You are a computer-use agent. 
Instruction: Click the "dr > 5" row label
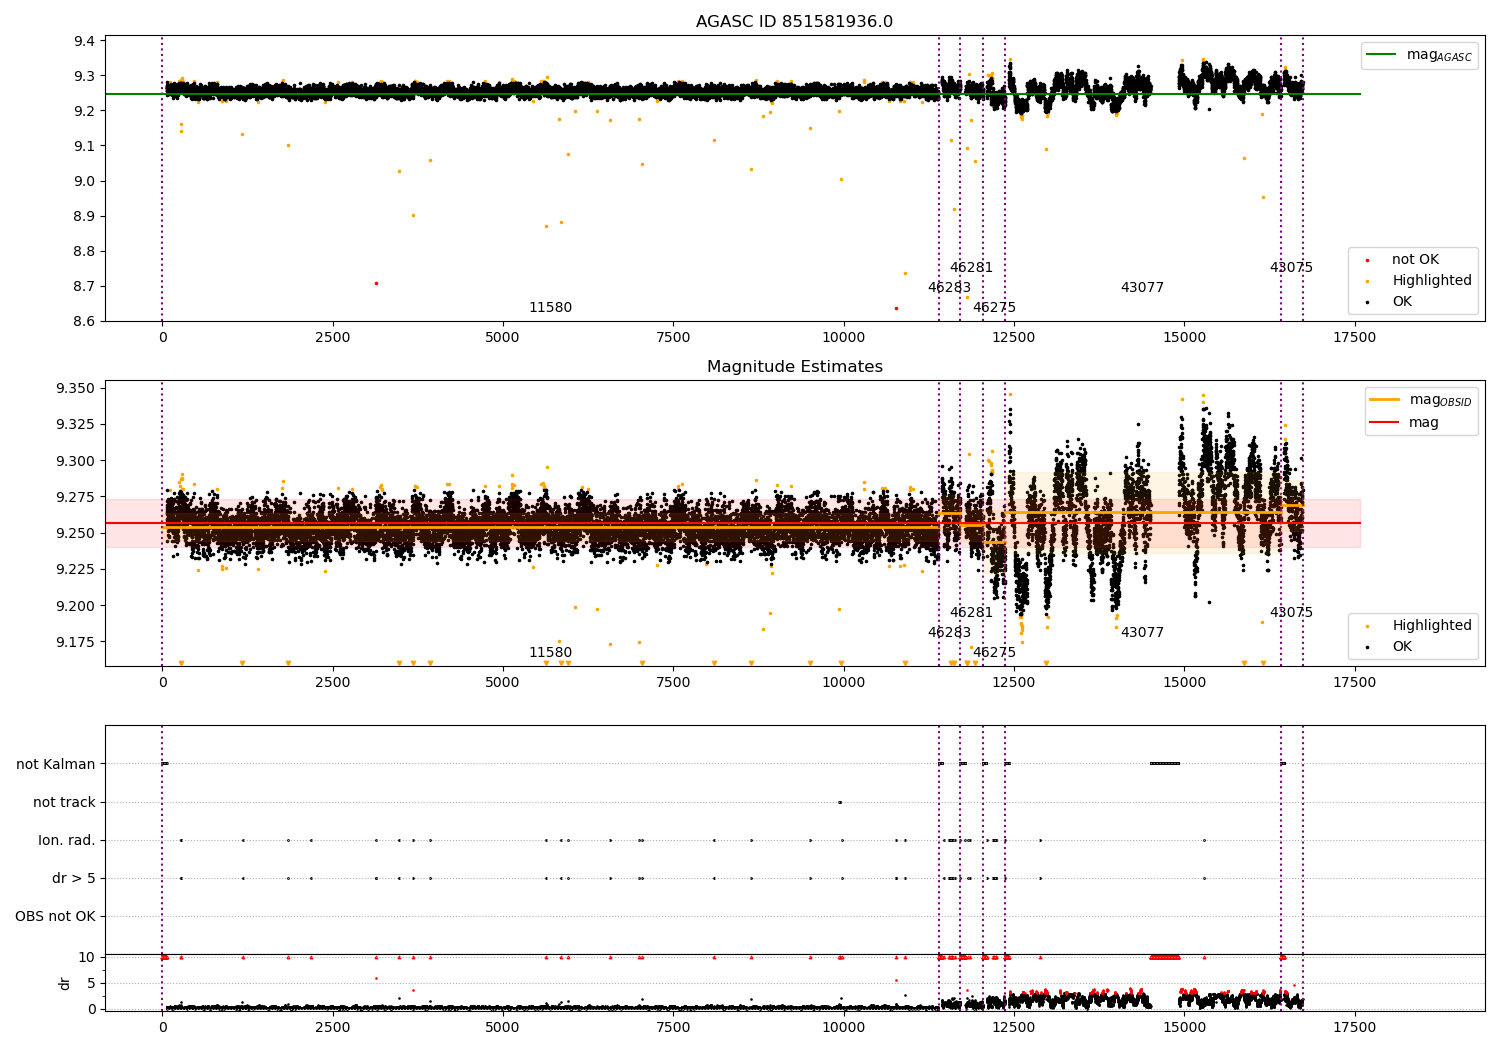(x=74, y=879)
